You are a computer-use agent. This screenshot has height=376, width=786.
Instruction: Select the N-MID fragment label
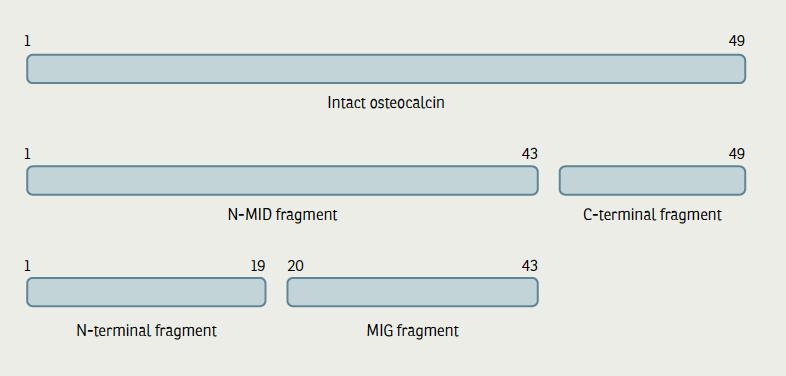pos(282,215)
